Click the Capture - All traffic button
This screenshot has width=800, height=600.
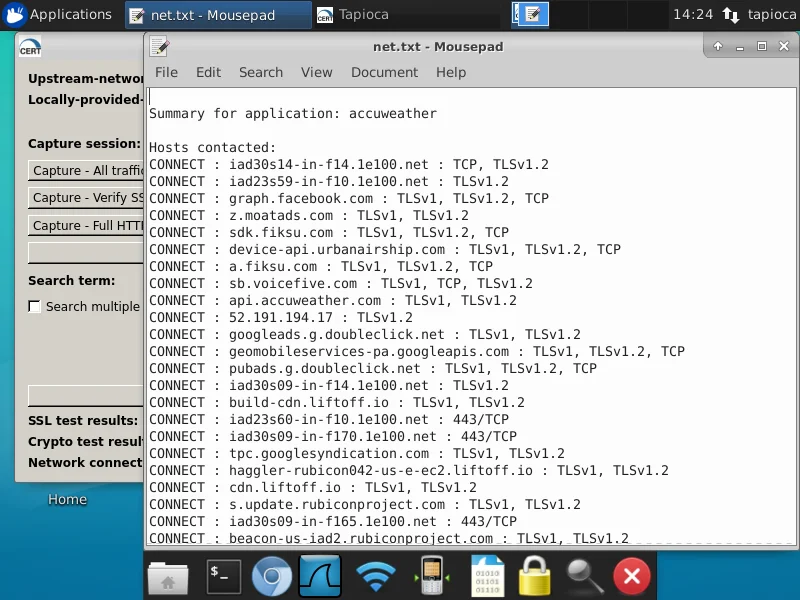[x=80, y=171]
